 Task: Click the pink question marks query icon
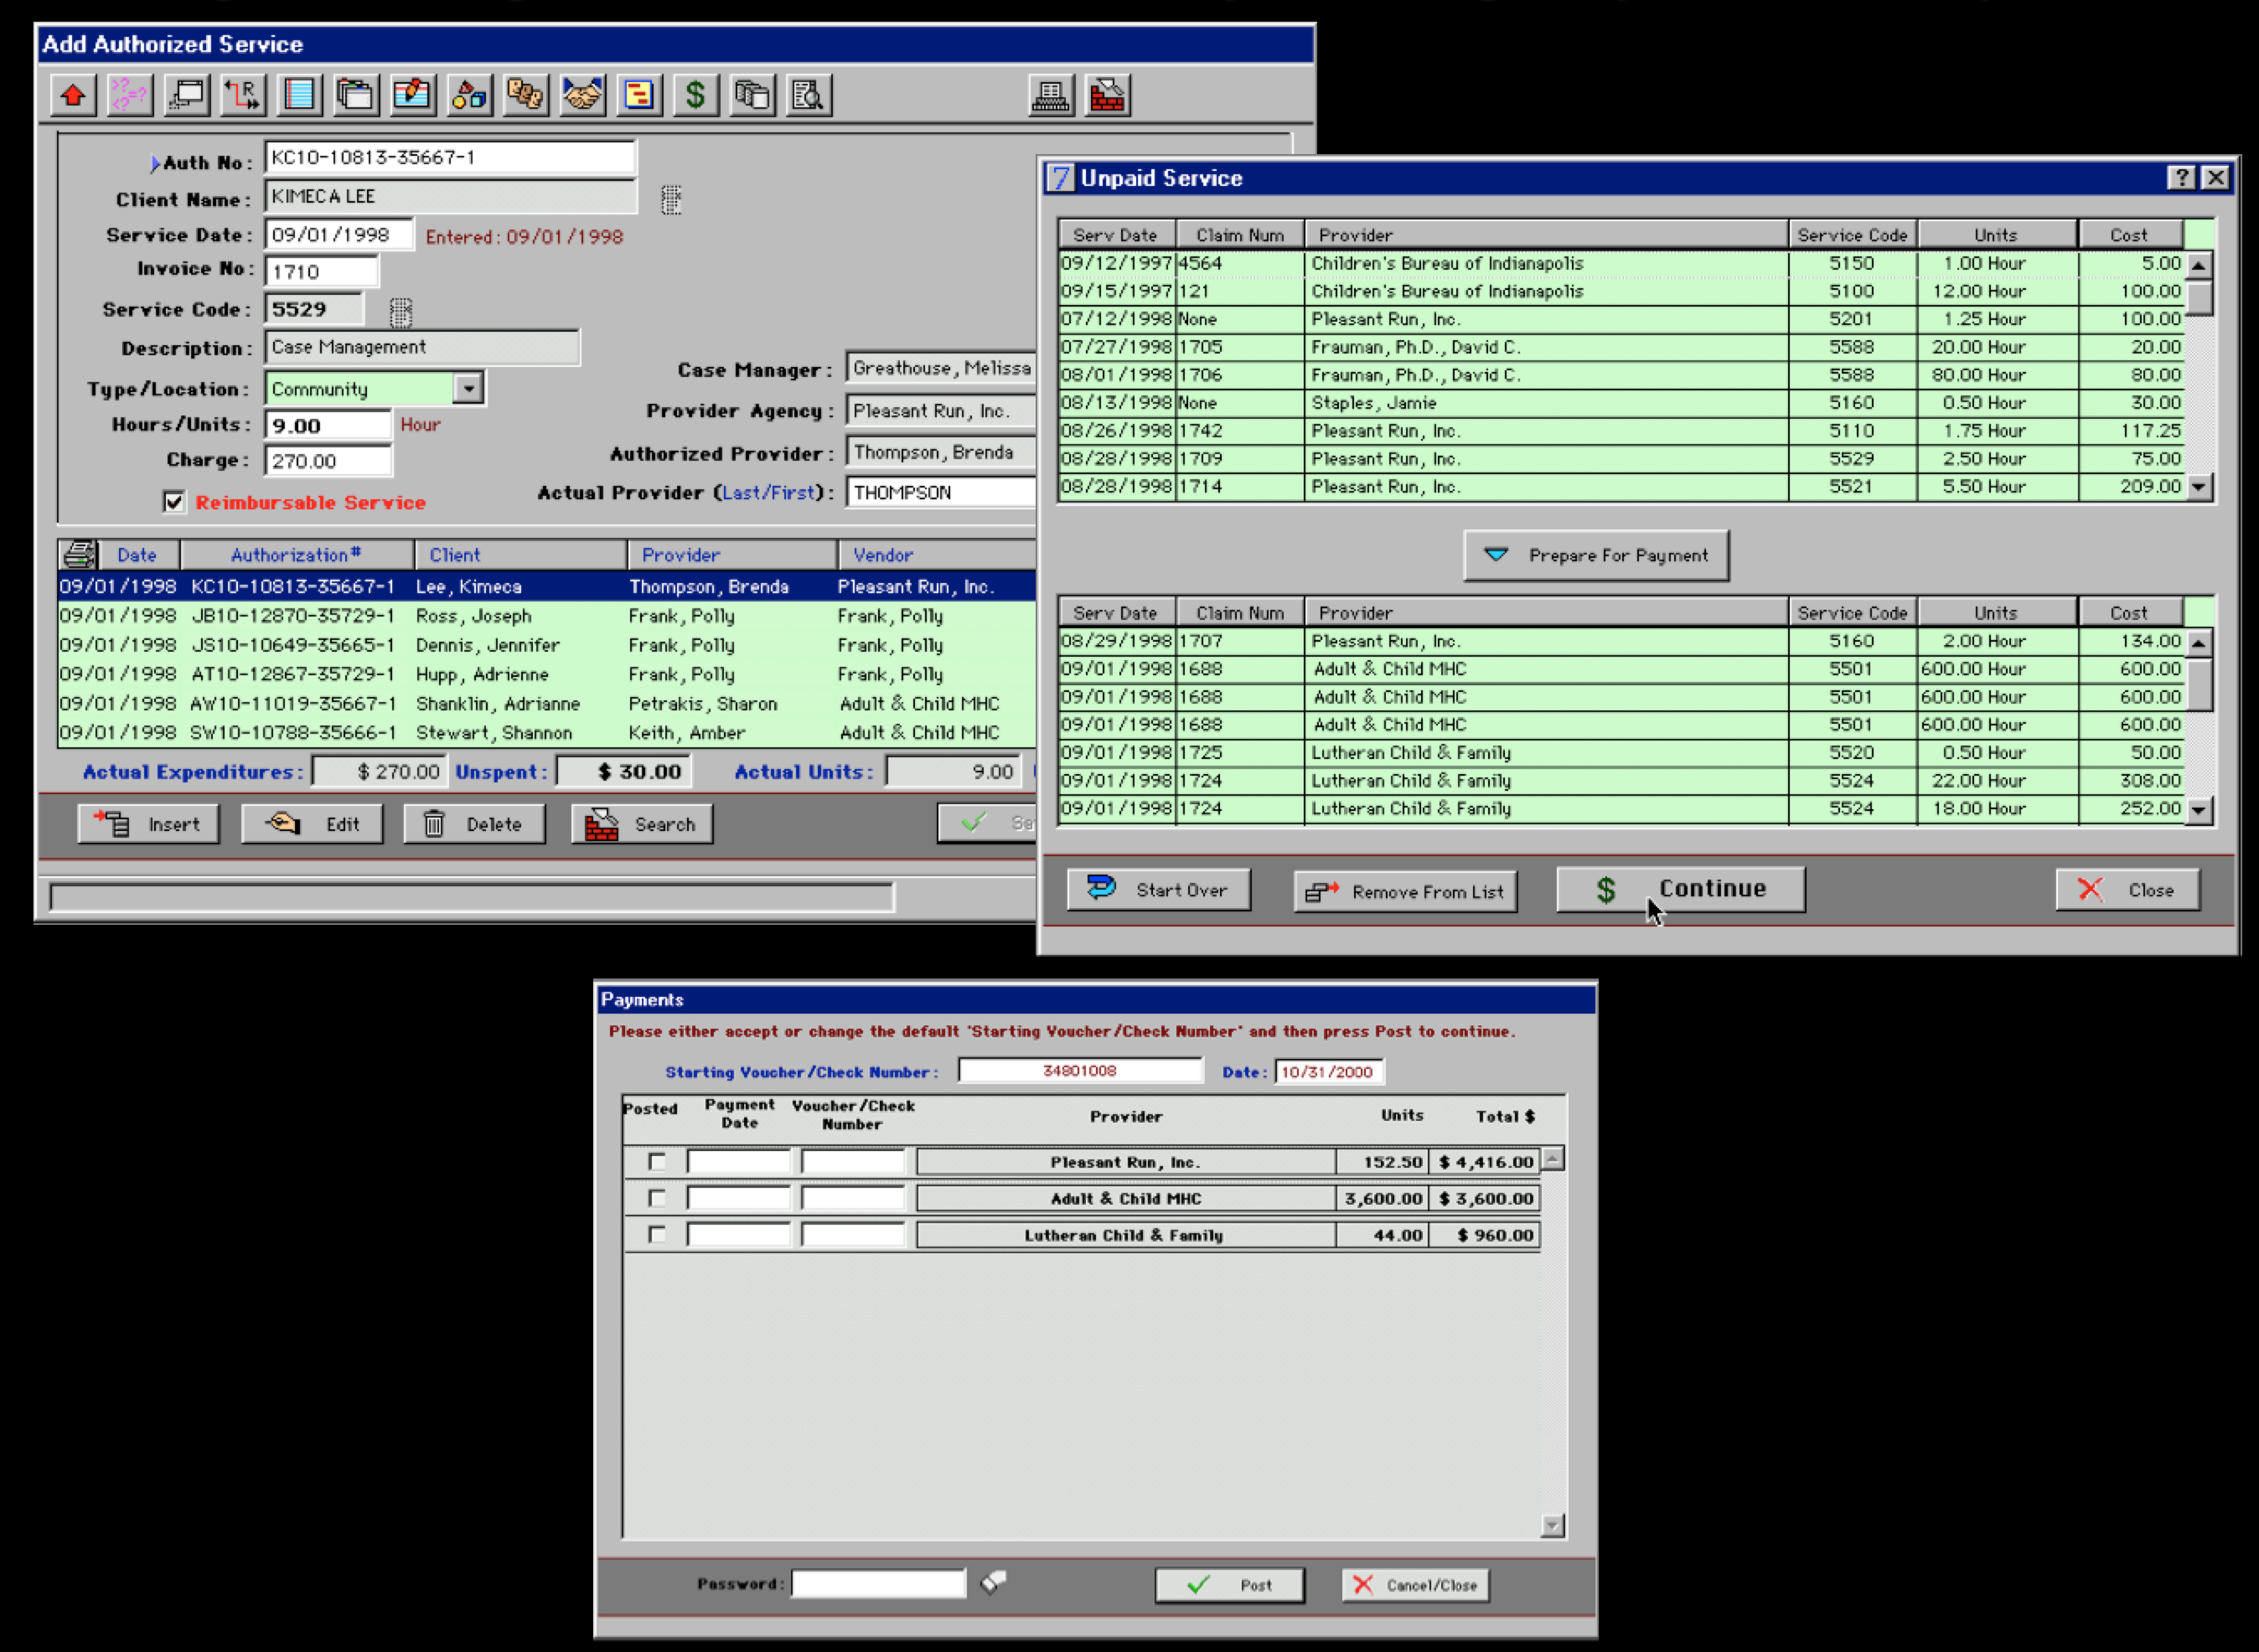(x=130, y=96)
